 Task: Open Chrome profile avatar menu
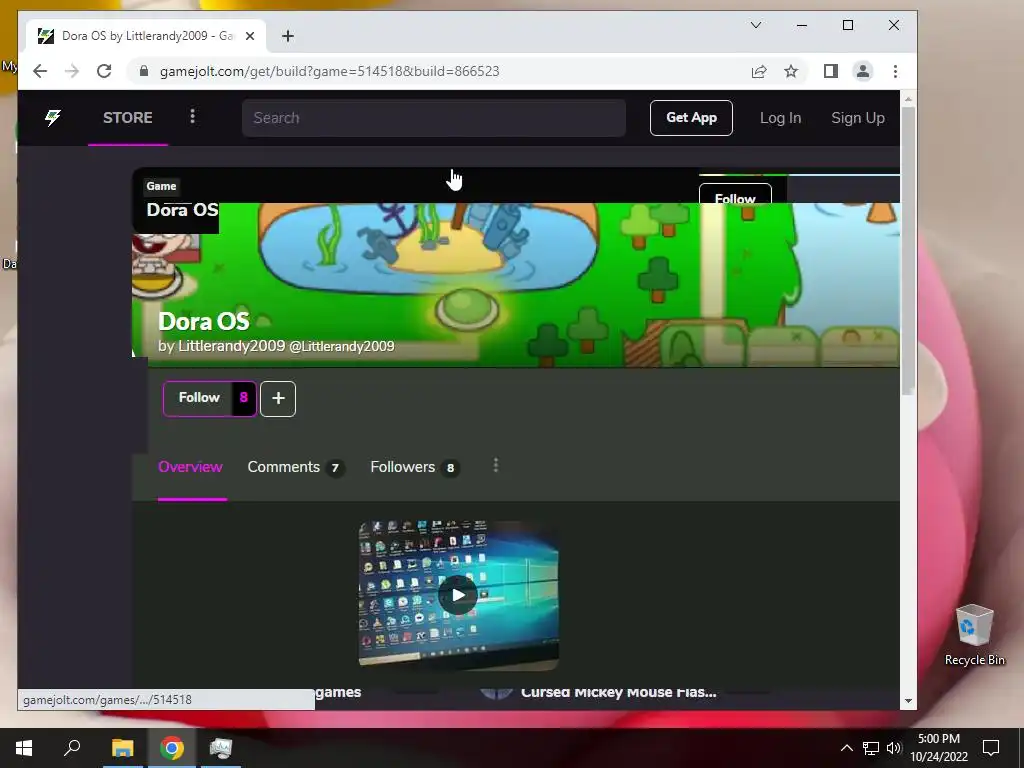863,71
